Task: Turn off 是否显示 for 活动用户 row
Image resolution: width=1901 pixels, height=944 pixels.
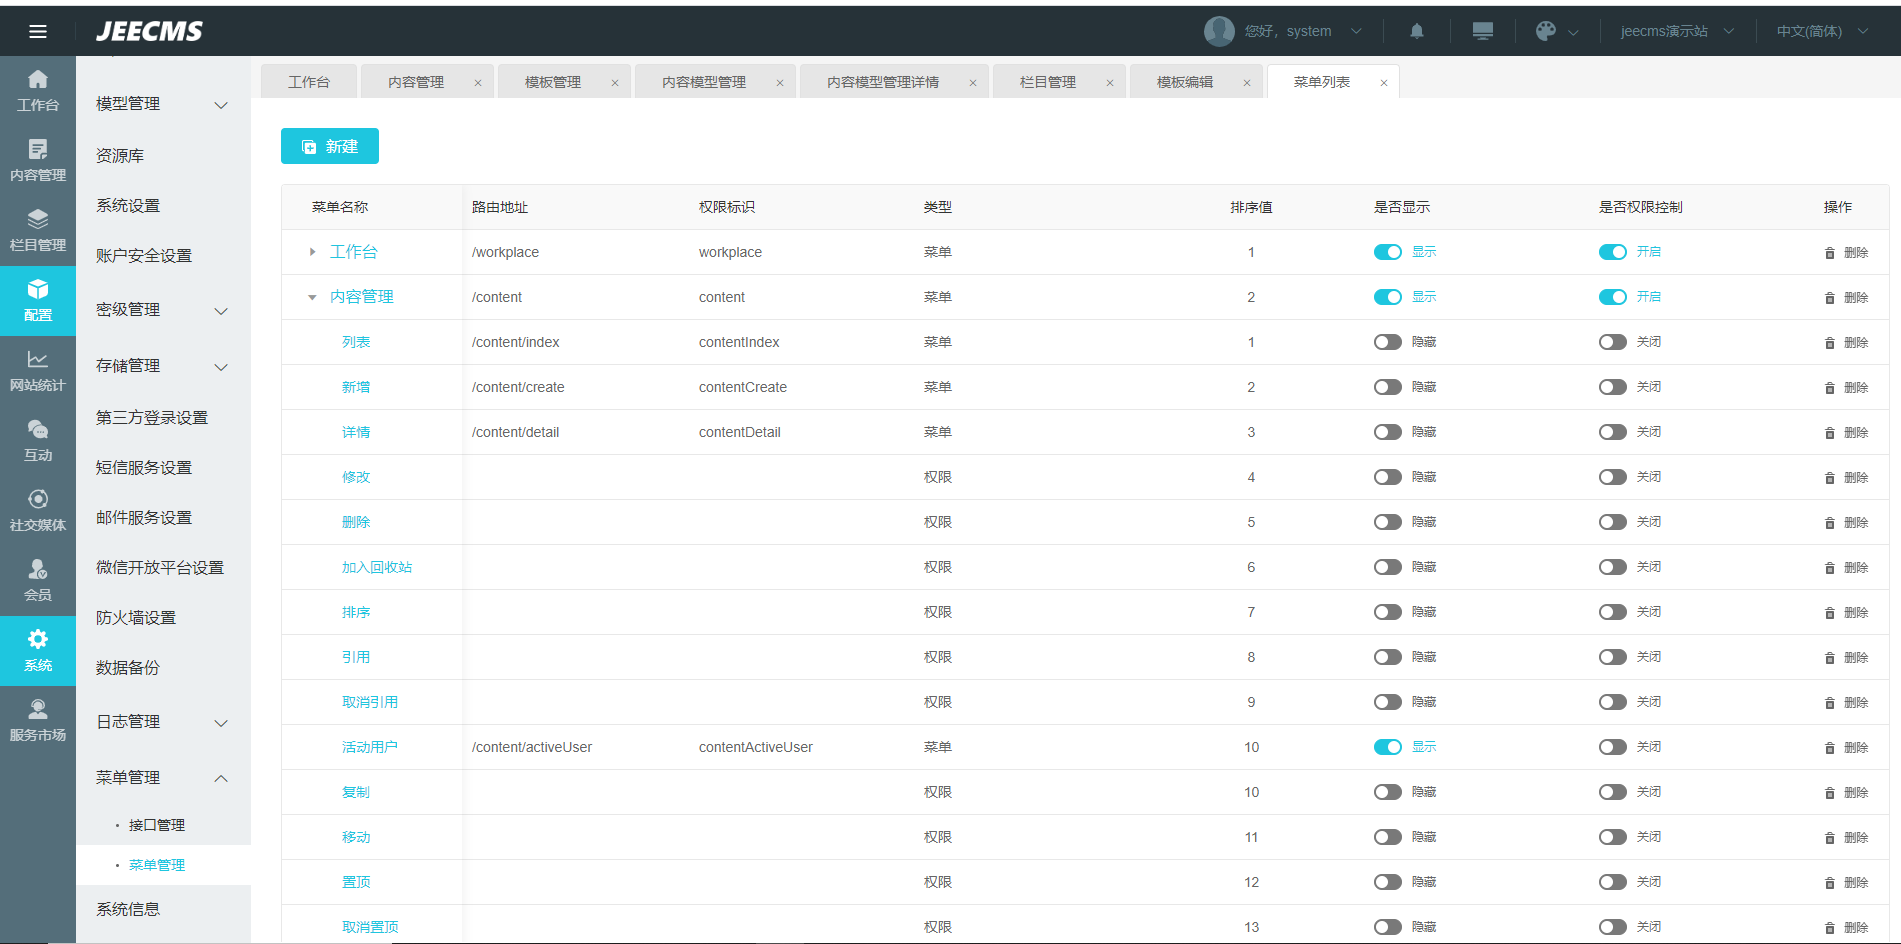Action: point(1387,747)
